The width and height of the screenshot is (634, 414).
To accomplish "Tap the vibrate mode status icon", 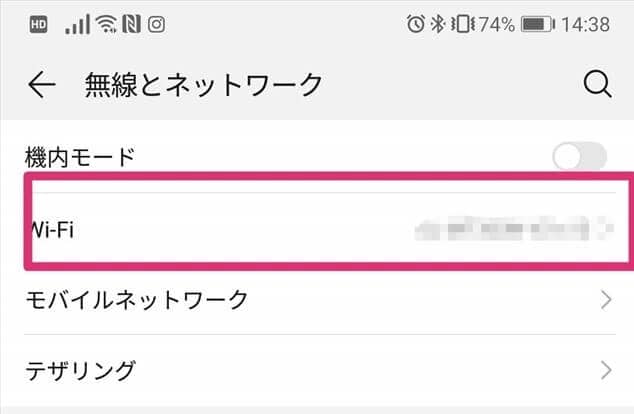I will (x=459, y=24).
